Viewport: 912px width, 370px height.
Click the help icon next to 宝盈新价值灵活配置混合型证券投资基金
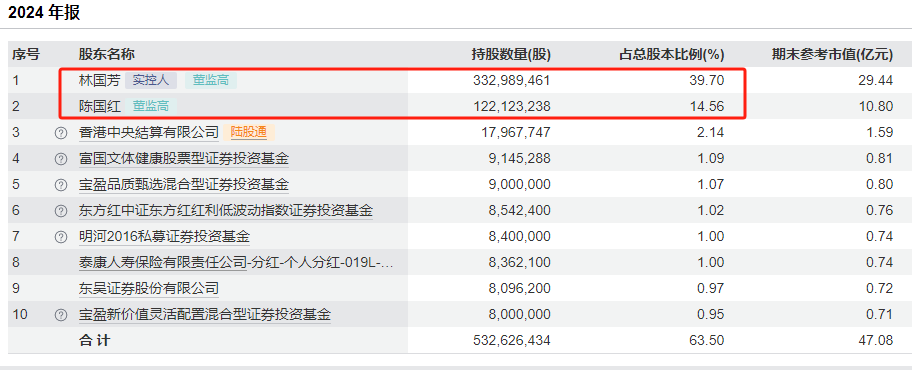tap(60, 315)
